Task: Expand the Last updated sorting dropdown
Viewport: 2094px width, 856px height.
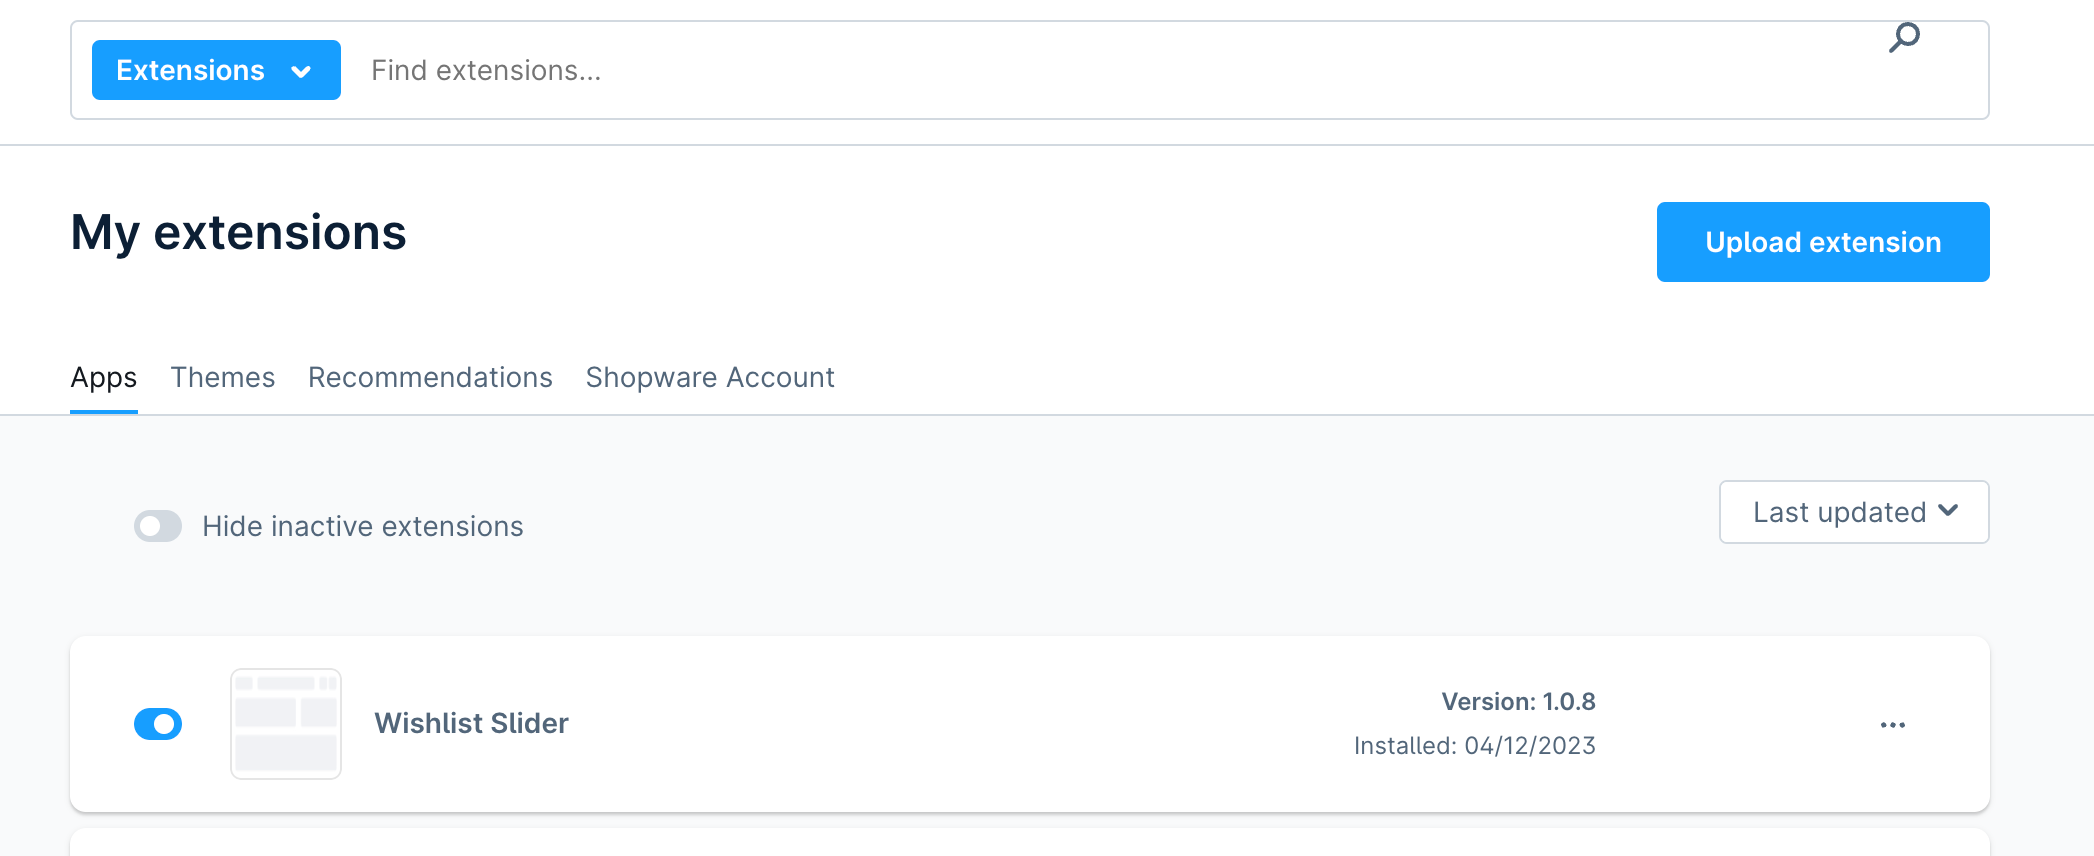Action: point(1854,512)
